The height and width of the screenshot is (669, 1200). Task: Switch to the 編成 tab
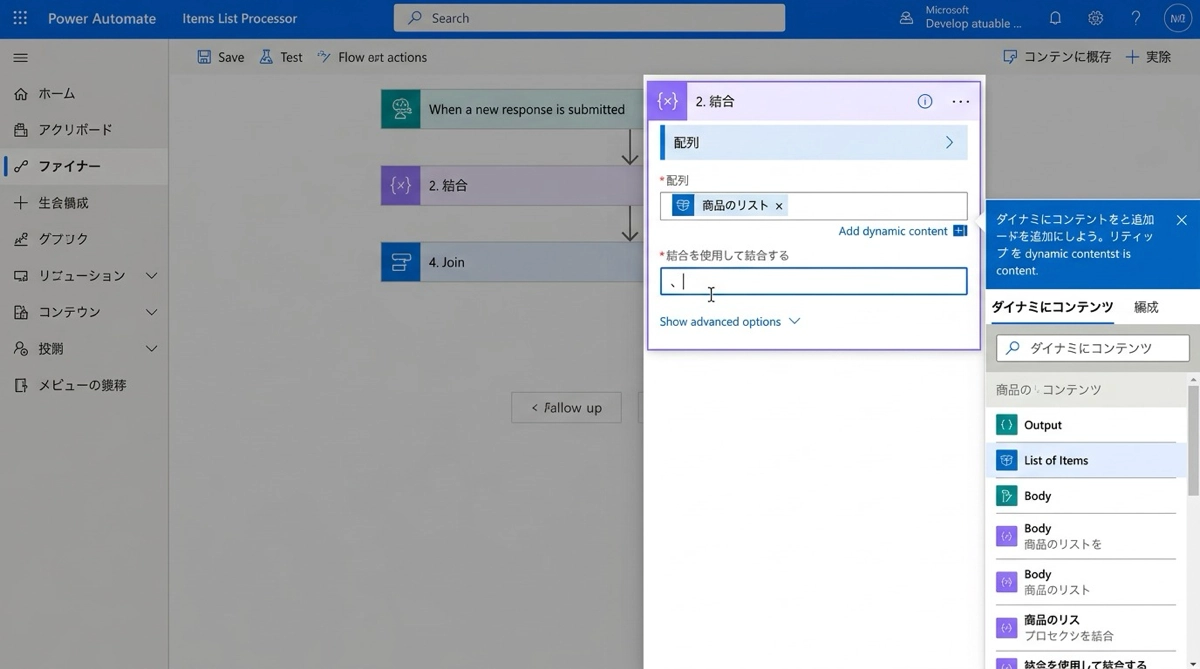coord(1146,307)
